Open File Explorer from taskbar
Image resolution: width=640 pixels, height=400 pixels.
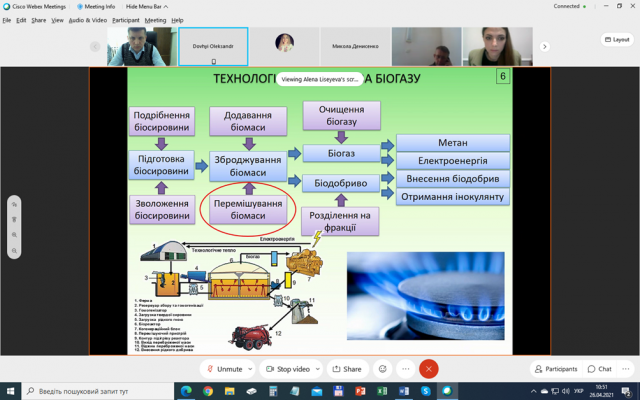click(x=229, y=391)
